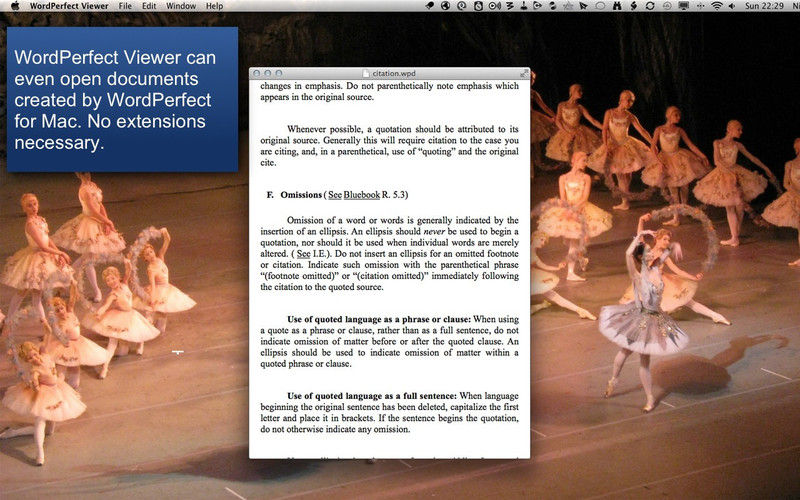800x500 pixels.
Task: Open the Edit menu
Action: [x=149, y=6]
